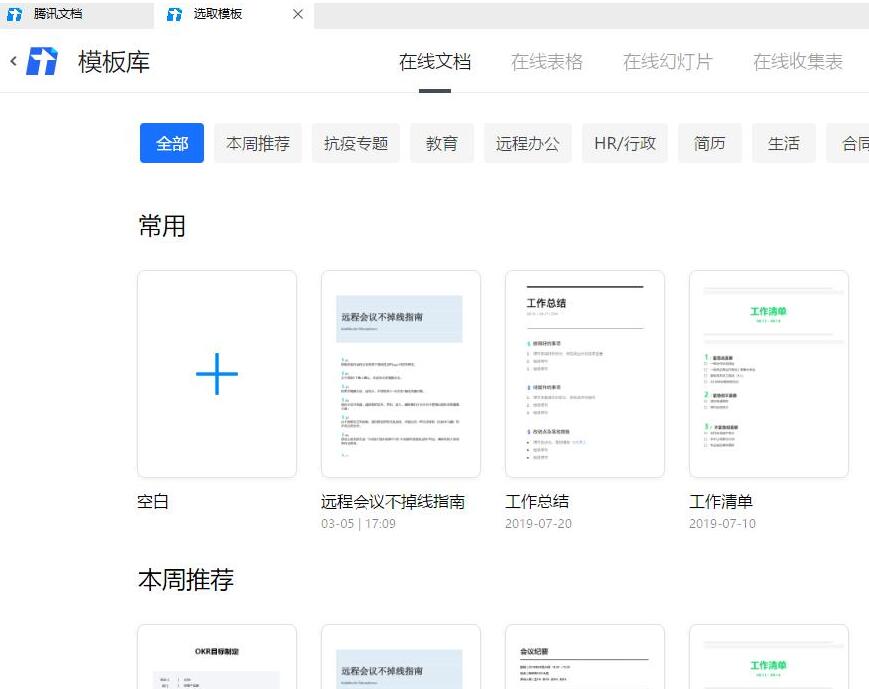This screenshot has height=689, width=869.
Task: Open the 会议纪要 template thumbnail
Action: tap(584, 660)
